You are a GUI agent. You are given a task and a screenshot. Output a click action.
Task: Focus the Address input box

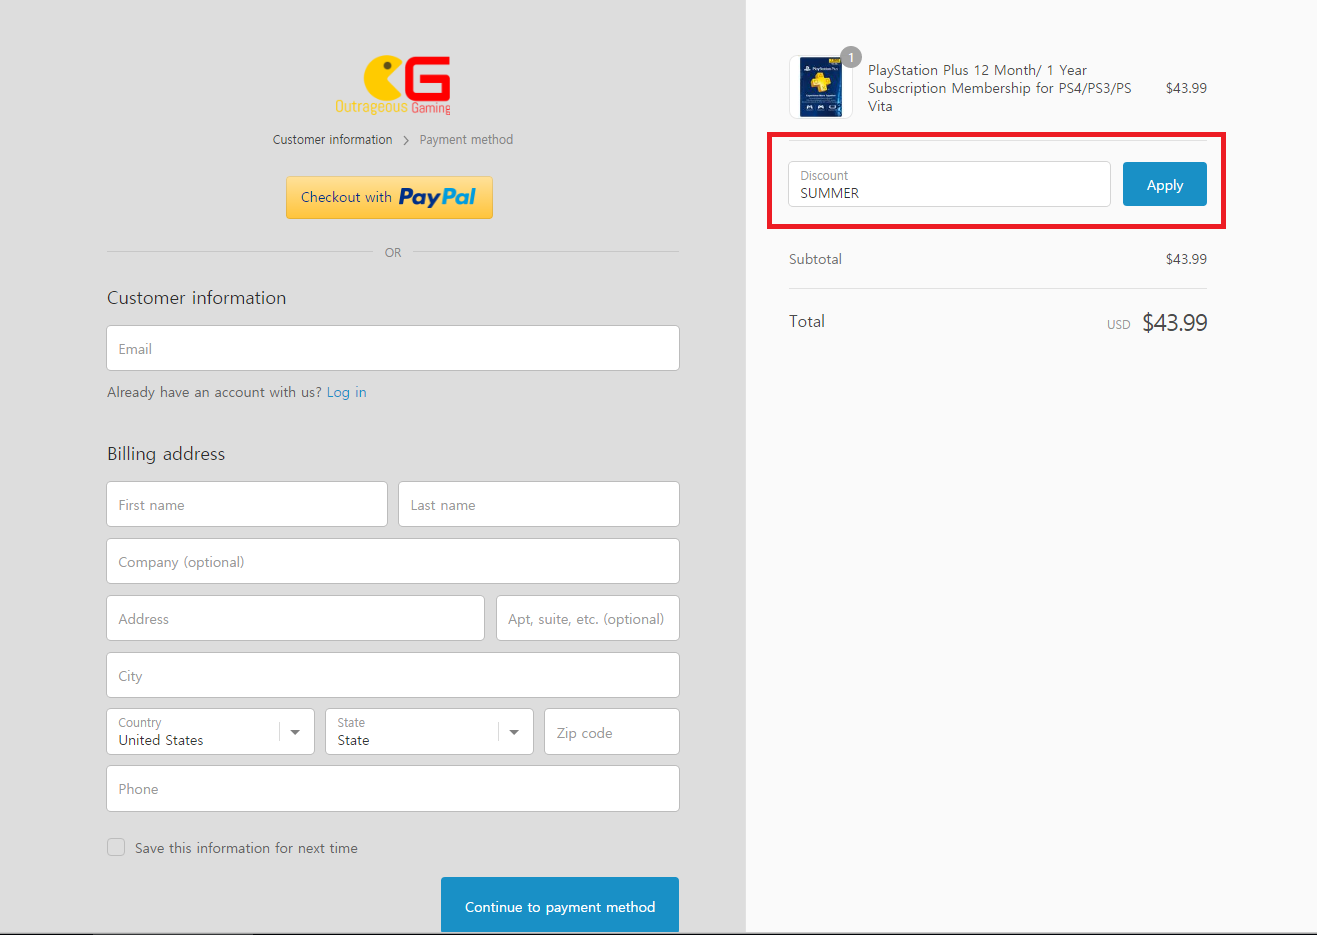click(295, 619)
